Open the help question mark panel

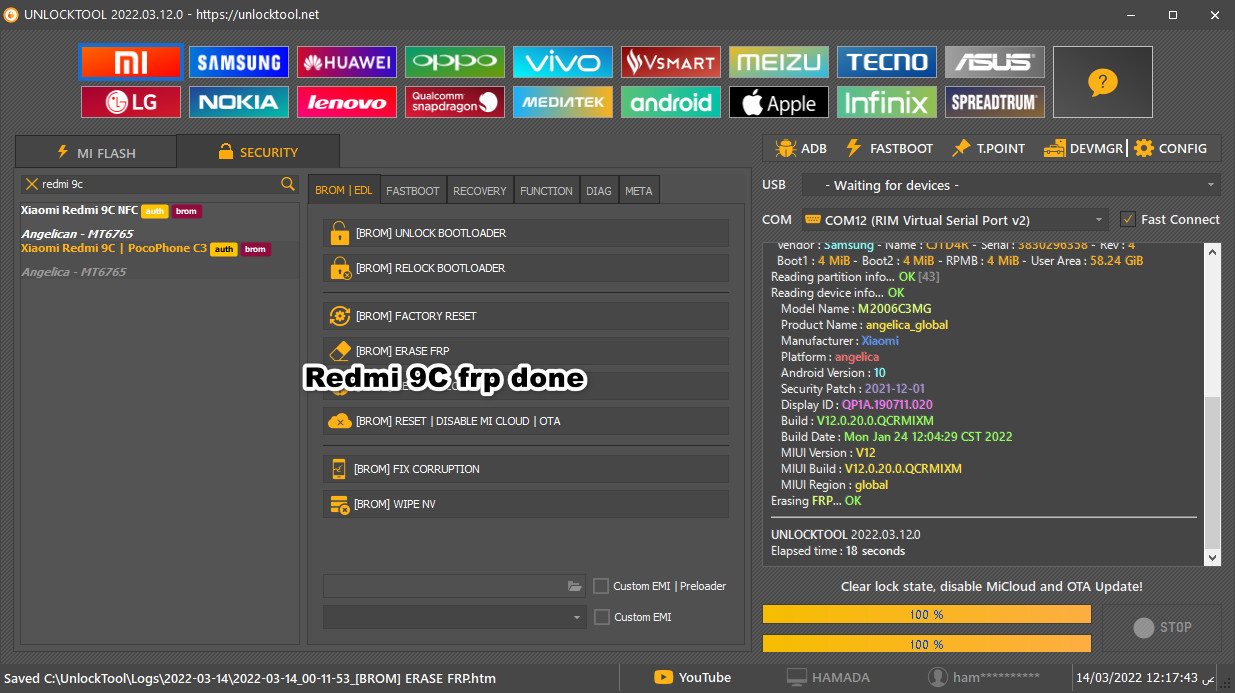tap(1102, 82)
